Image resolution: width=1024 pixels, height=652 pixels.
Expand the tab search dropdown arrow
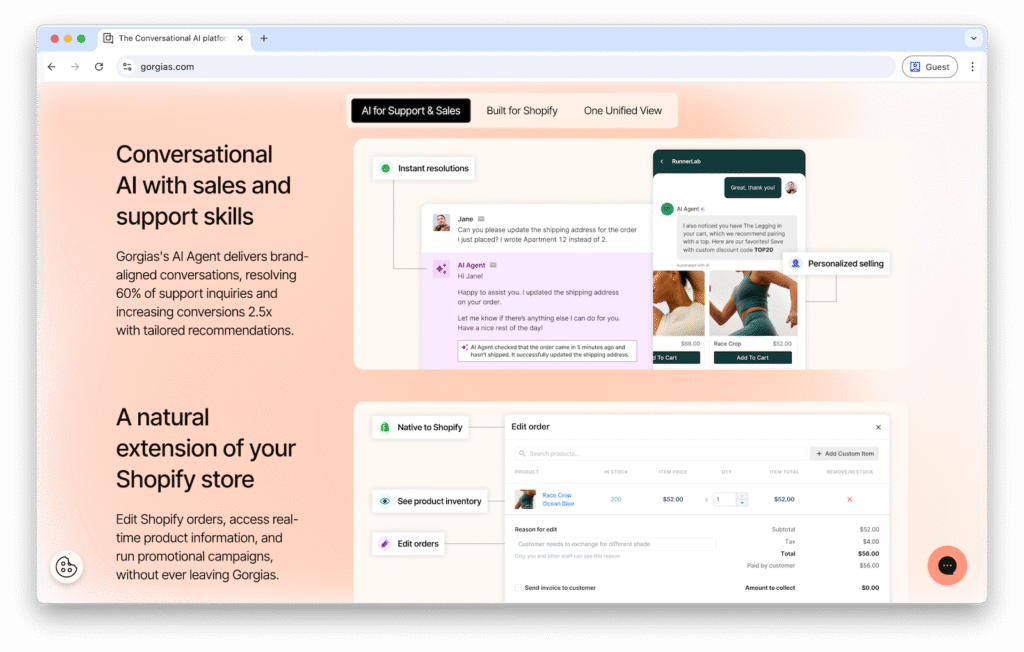point(973,38)
